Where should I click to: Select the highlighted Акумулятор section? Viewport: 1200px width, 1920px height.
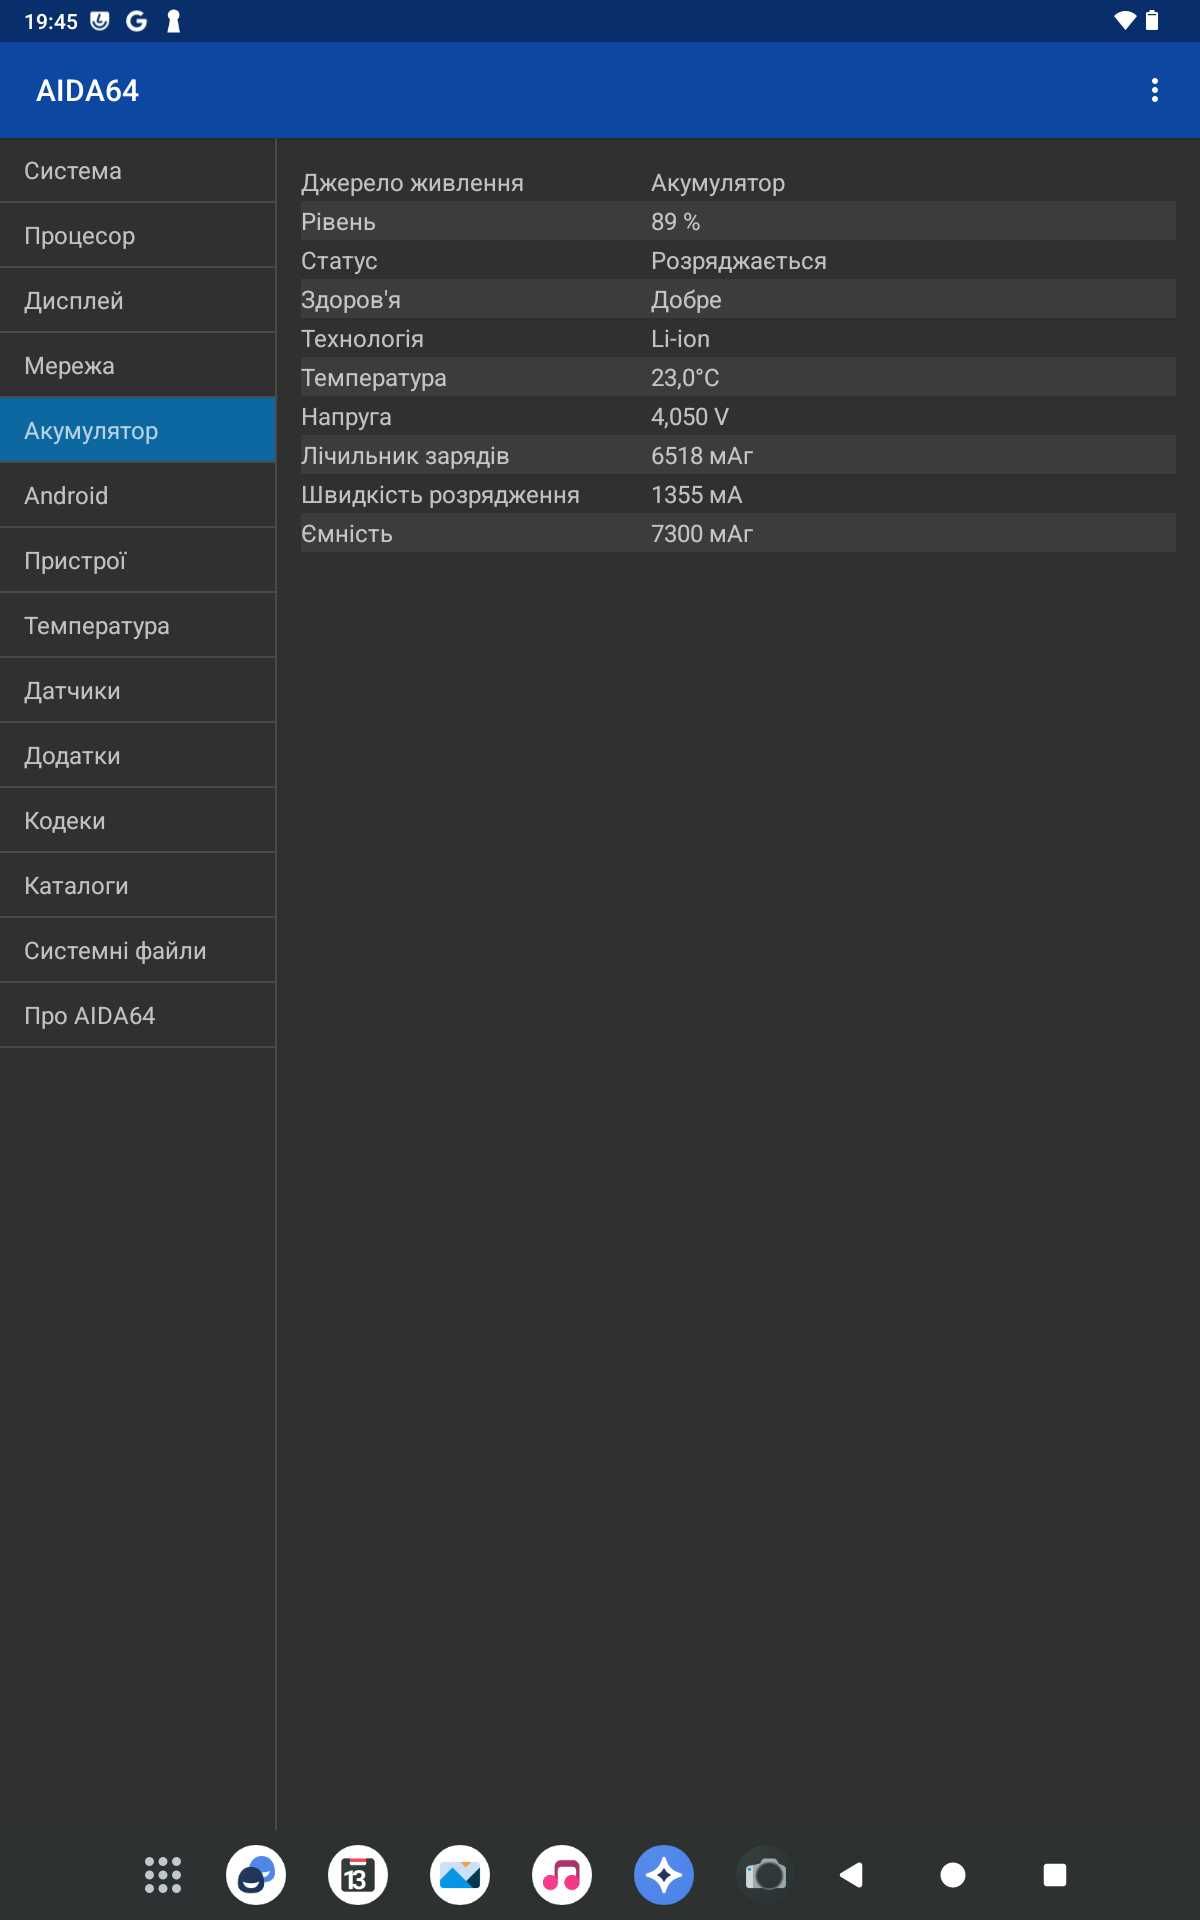coord(138,431)
